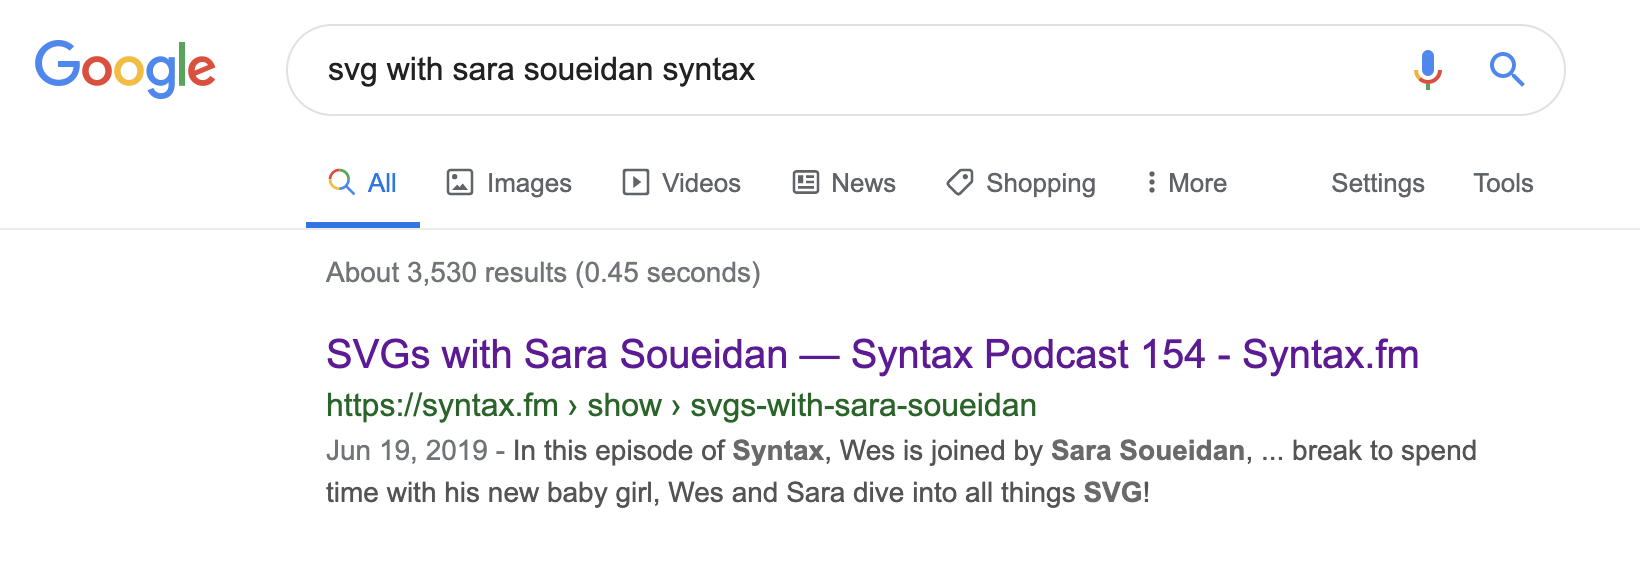
Task: Open the Settings menu
Action: [1377, 183]
